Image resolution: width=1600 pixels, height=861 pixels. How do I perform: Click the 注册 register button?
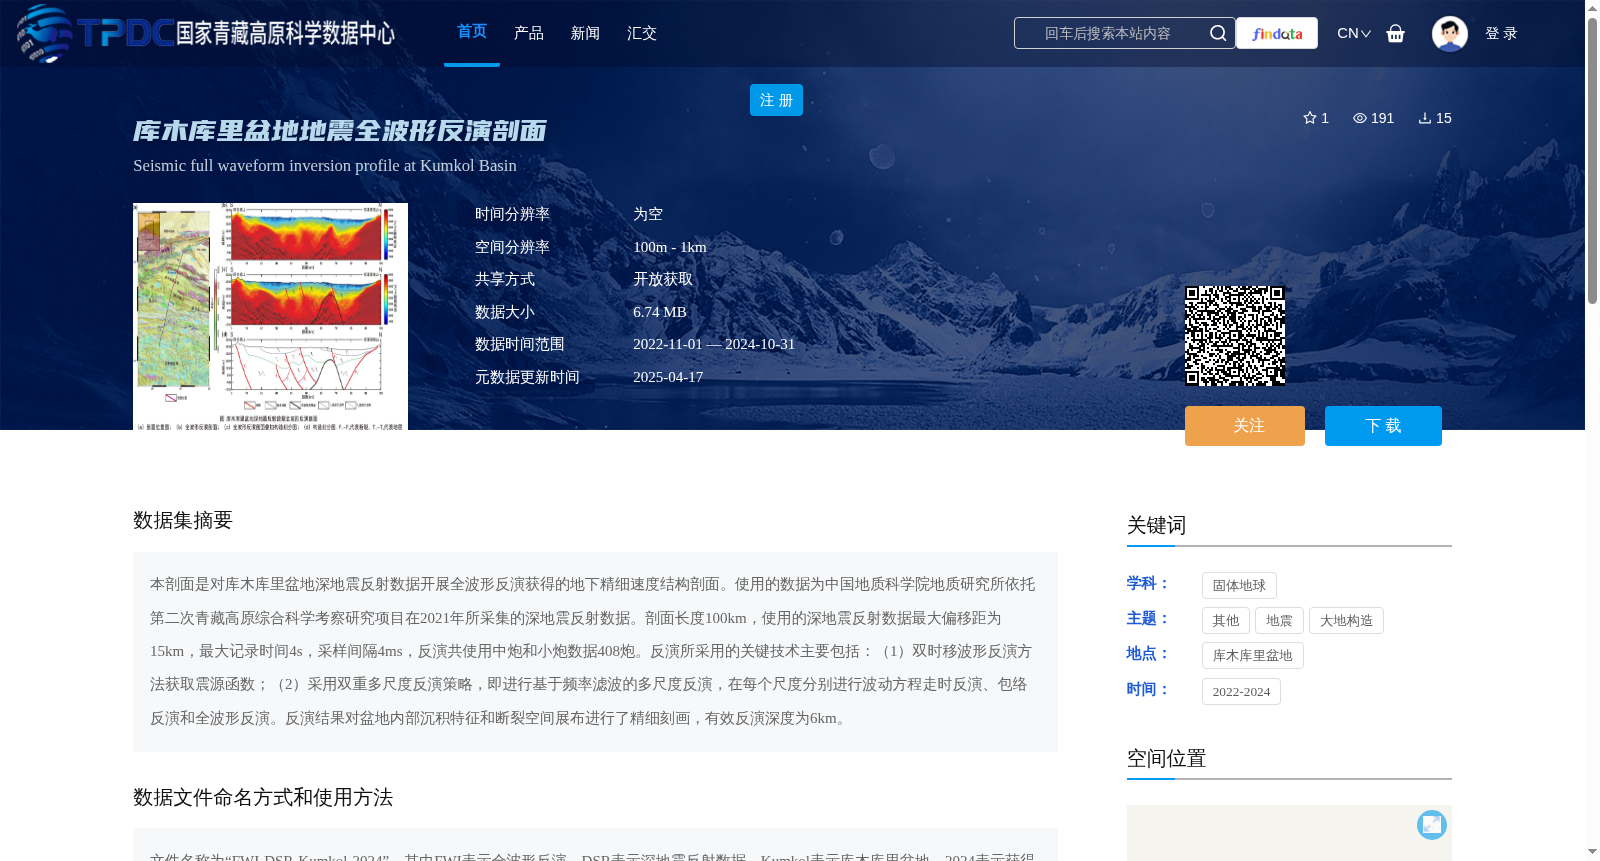click(x=776, y=100)
